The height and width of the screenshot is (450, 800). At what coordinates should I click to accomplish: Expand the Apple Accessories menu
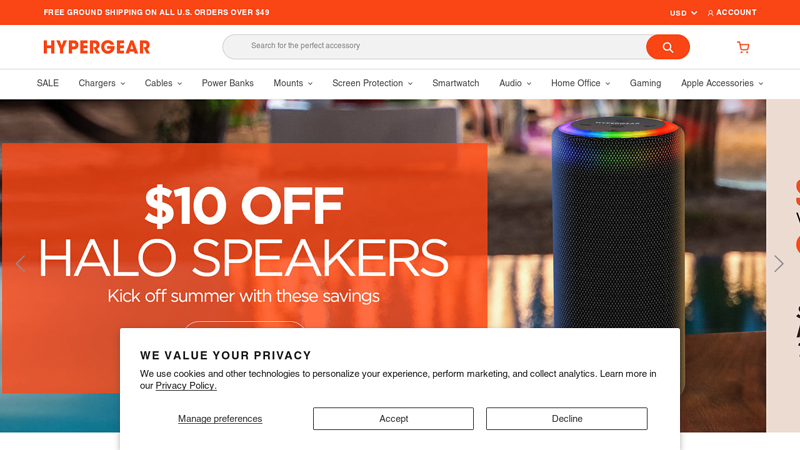[x=722, y=83]
